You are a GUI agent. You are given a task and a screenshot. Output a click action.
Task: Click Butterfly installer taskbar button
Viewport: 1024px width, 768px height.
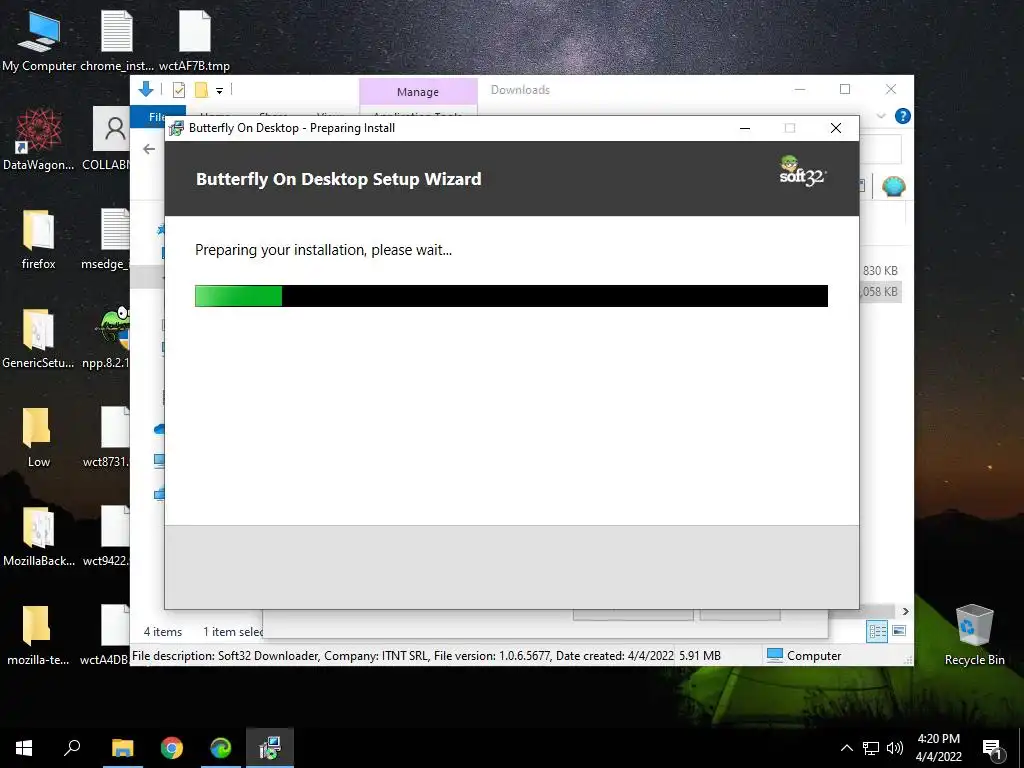270,748
